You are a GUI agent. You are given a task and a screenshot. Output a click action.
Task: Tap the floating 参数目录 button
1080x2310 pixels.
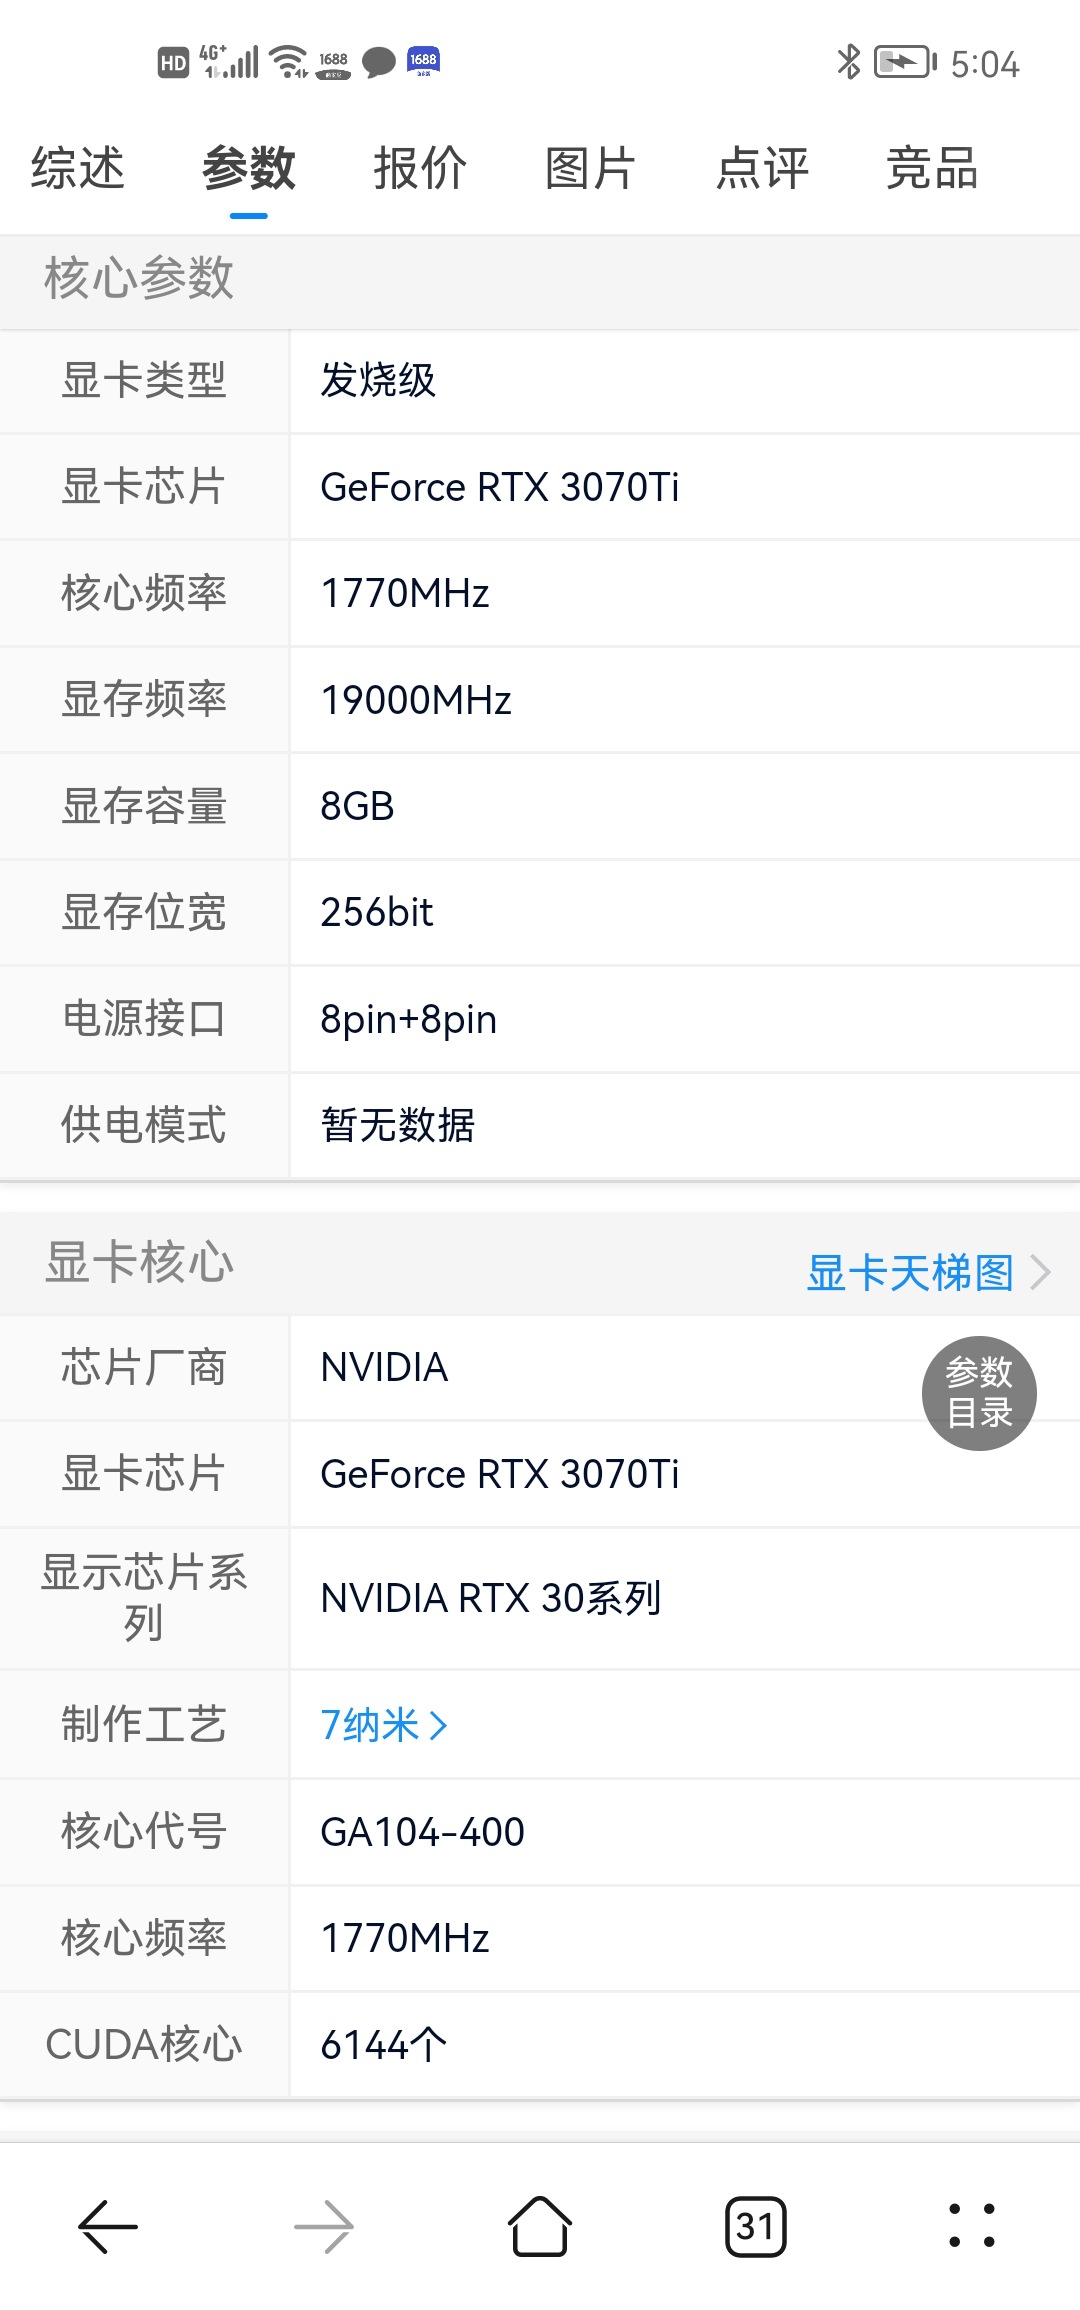pos(979,1393)
